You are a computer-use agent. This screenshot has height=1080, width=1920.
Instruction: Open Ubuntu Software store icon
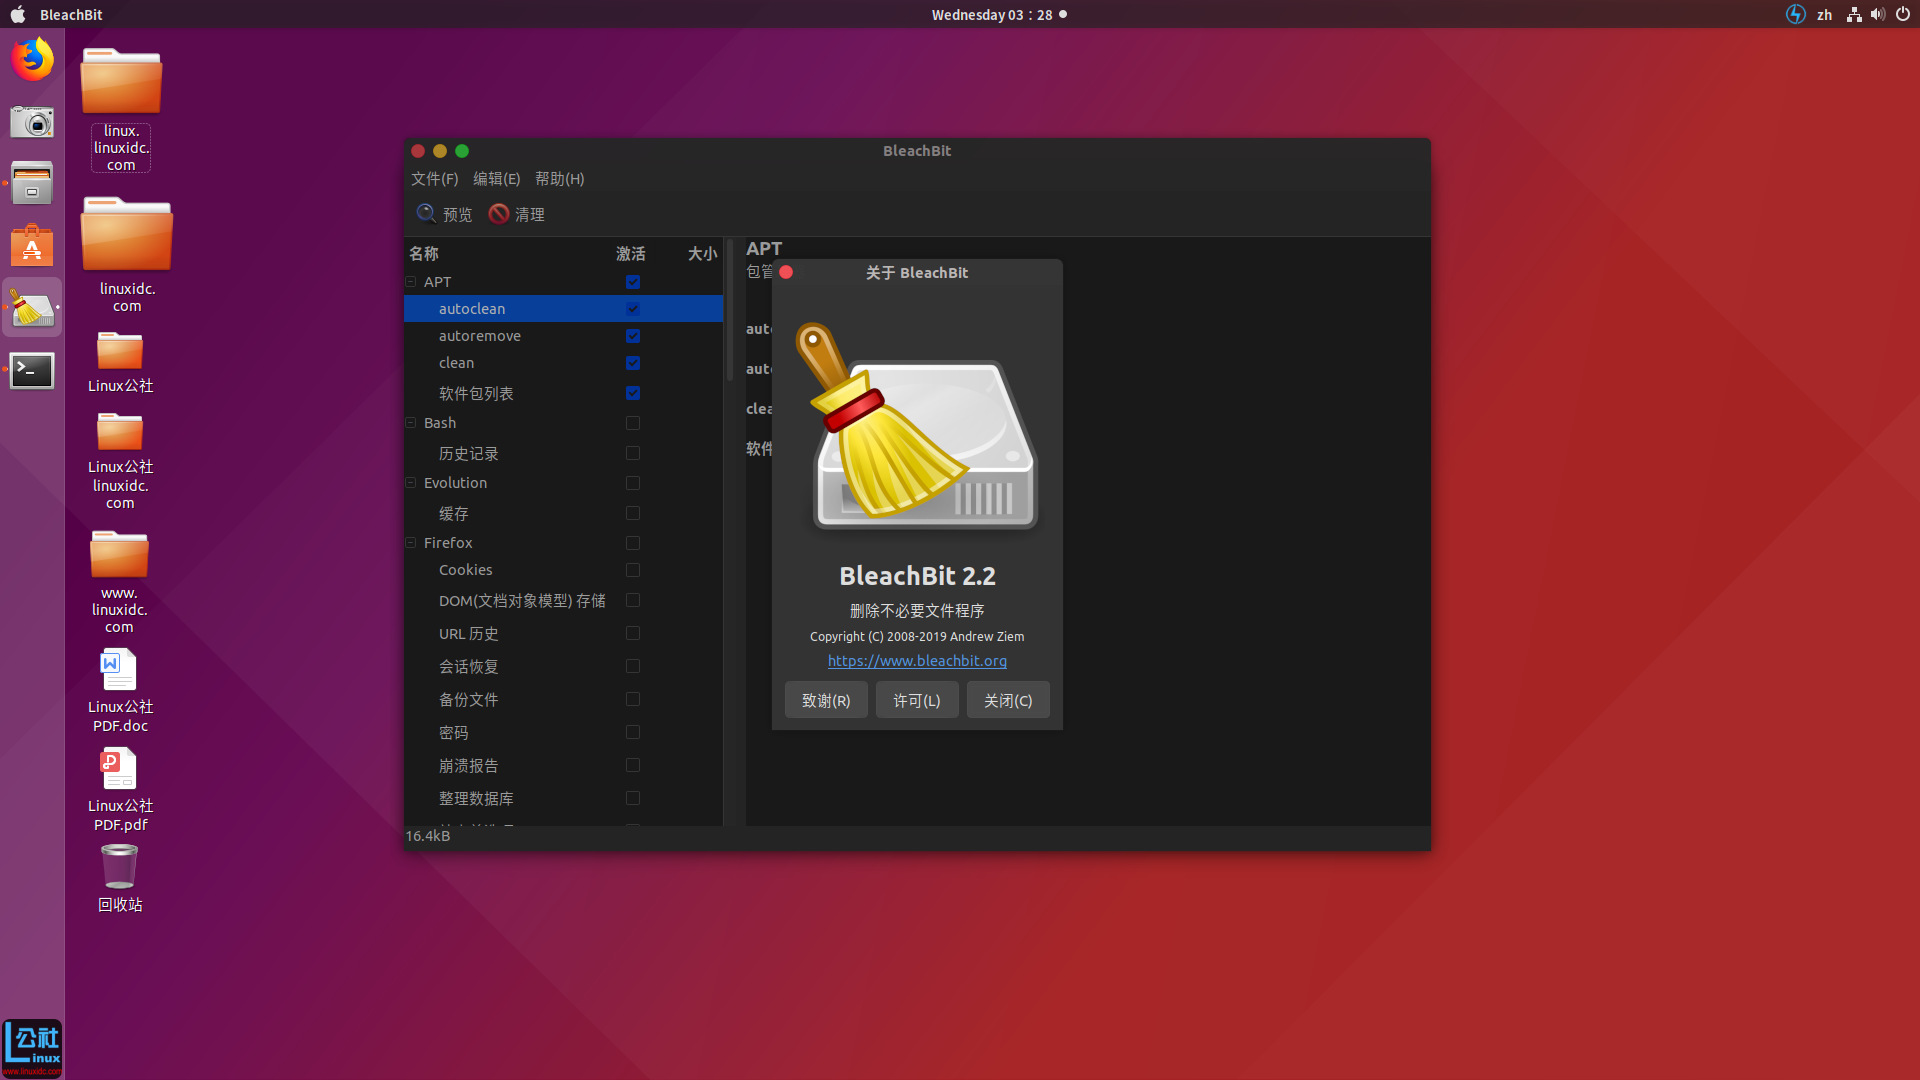click(x=32, y=245)
